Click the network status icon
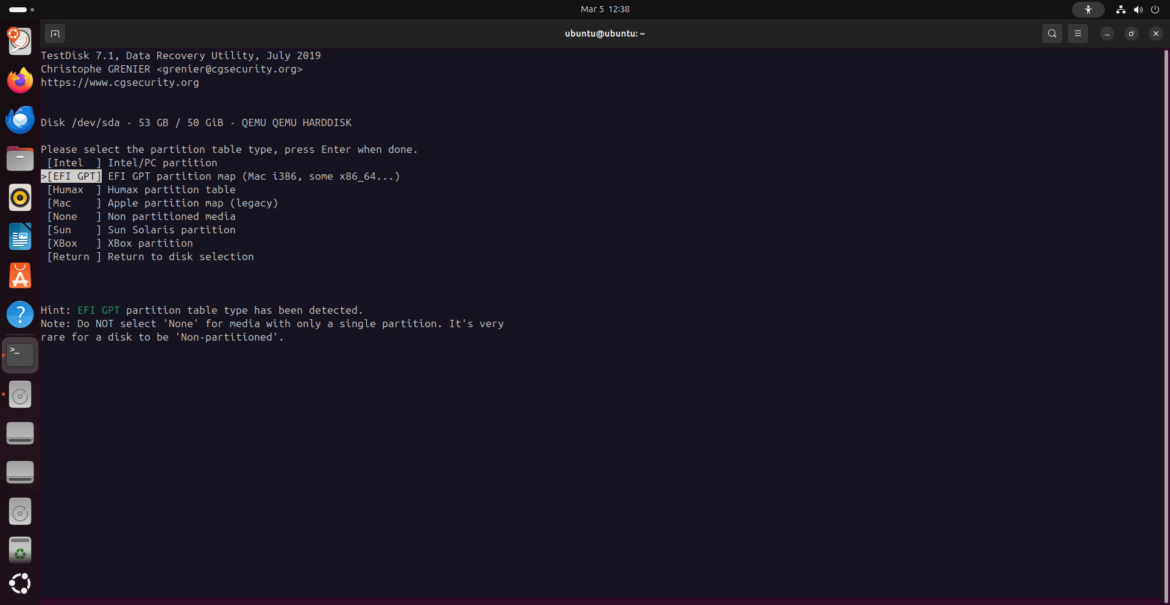Viewport: 1170px width, 605px height. point(1121,10)
